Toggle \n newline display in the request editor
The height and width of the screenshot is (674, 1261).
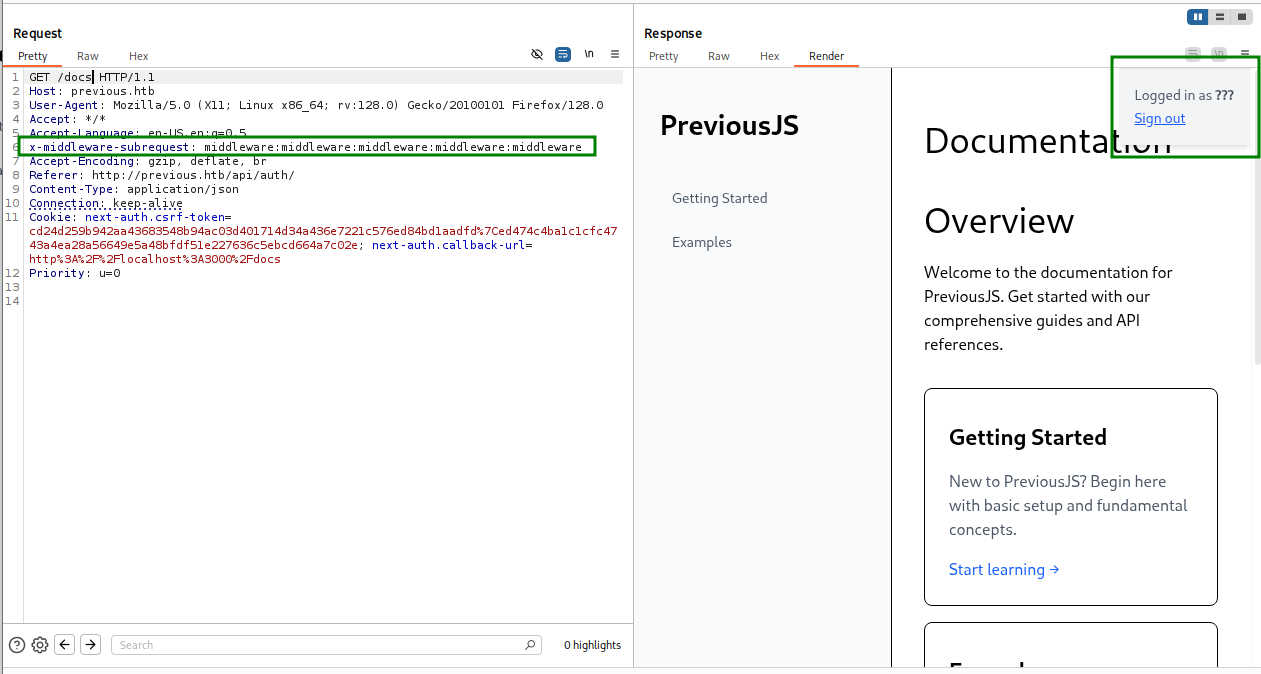coord(588,54)
